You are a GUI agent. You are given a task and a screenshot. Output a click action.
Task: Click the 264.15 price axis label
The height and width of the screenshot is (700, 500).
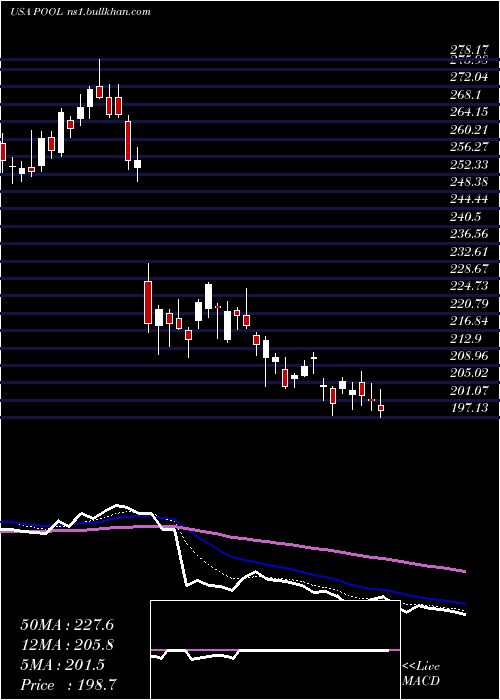[x=469, y=112]
